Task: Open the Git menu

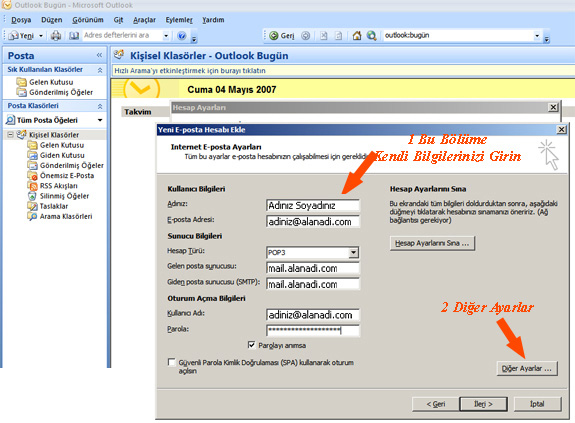Action: 118,20
